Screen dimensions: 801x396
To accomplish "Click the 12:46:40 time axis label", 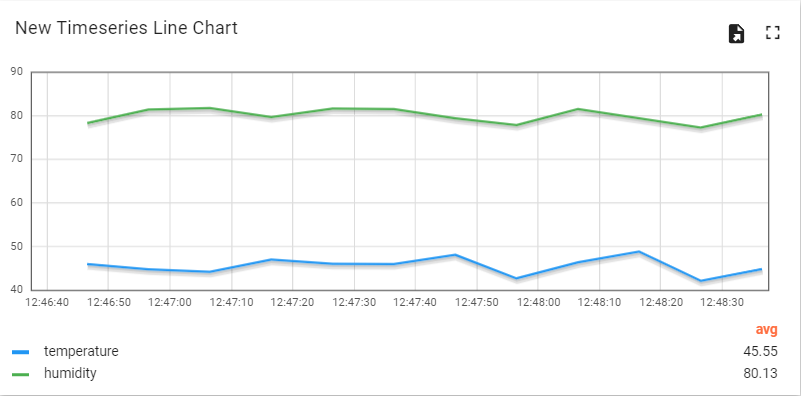I will pyautogui.click(x=47, y=302).
